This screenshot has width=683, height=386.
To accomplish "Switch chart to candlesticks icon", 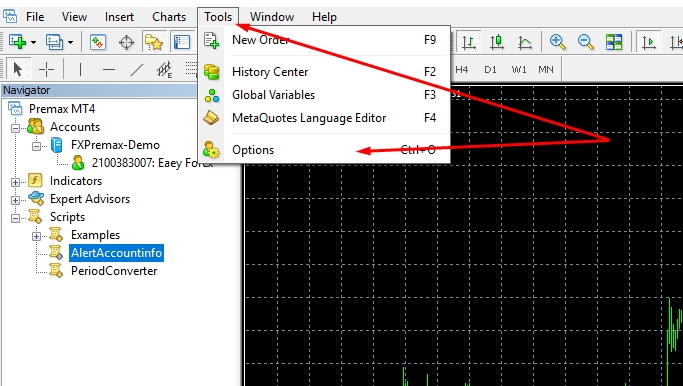I will click(497, 42).
